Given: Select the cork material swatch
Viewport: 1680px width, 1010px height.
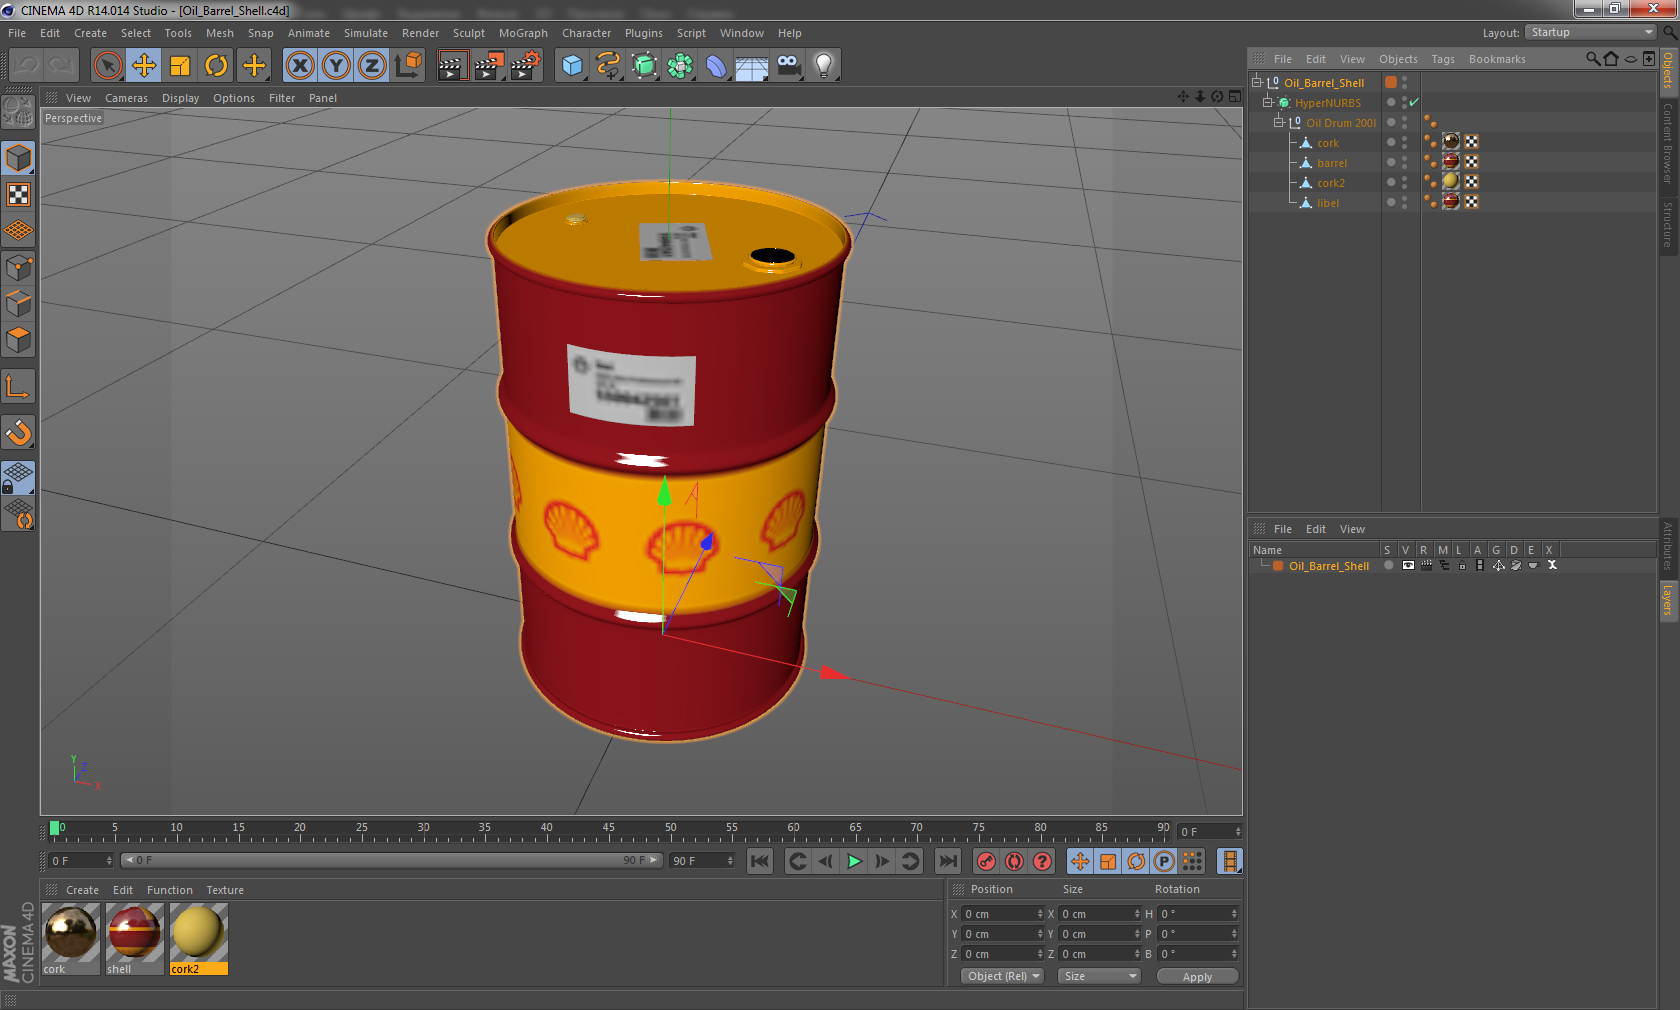Looking at the screenshot, I should [71, 938].
